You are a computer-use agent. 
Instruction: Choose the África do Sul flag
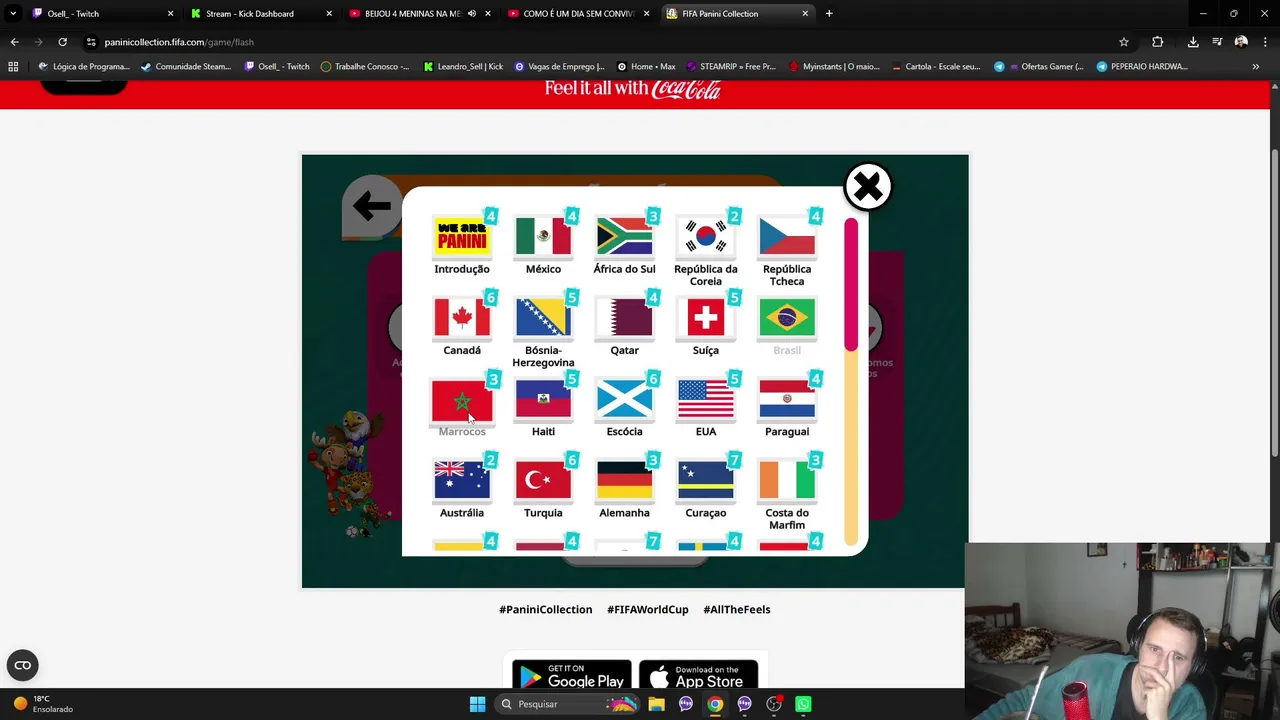point(624,237)
